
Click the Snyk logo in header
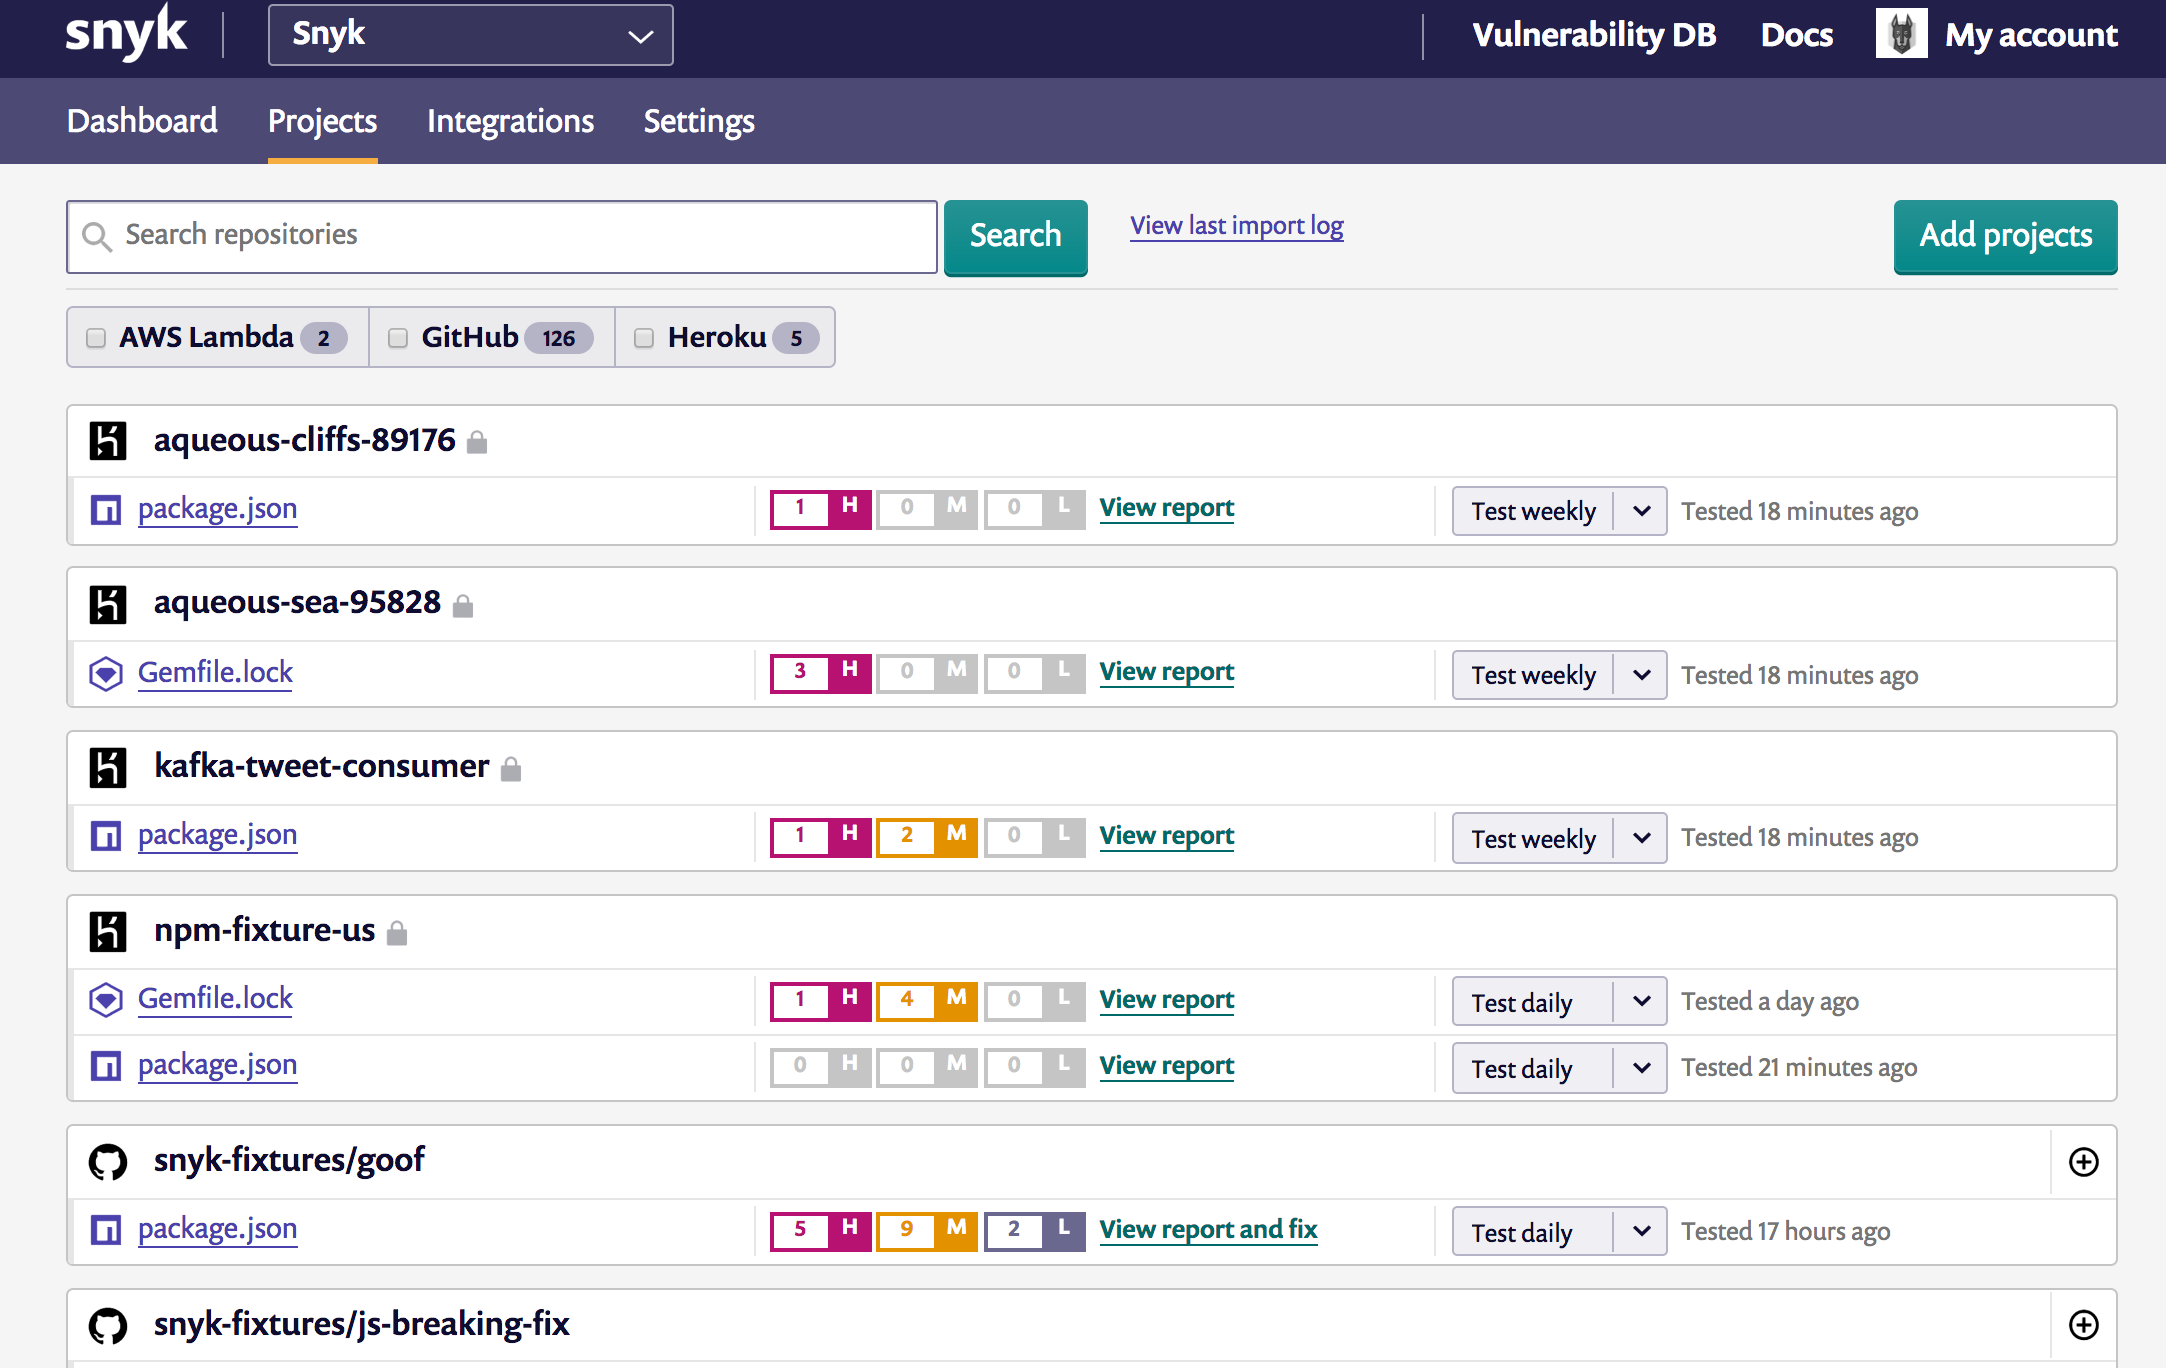click(x=125, y=34)
